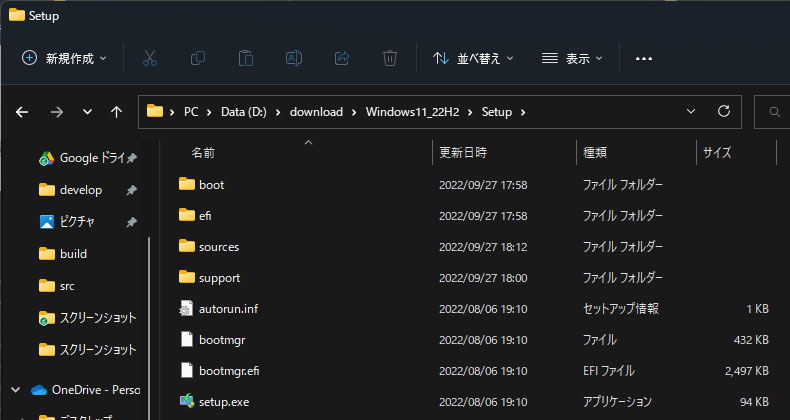Collapse the OneDrive tree node

[16, 390]
